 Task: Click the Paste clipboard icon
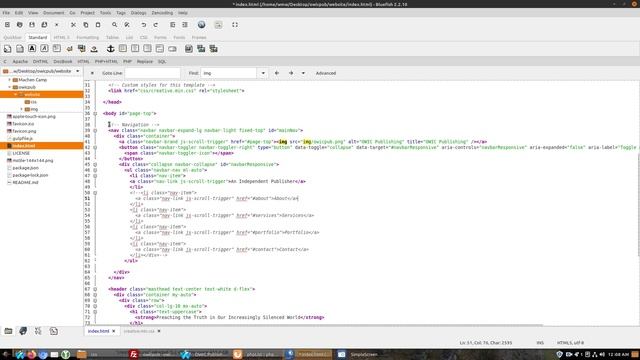coord(98,25)
